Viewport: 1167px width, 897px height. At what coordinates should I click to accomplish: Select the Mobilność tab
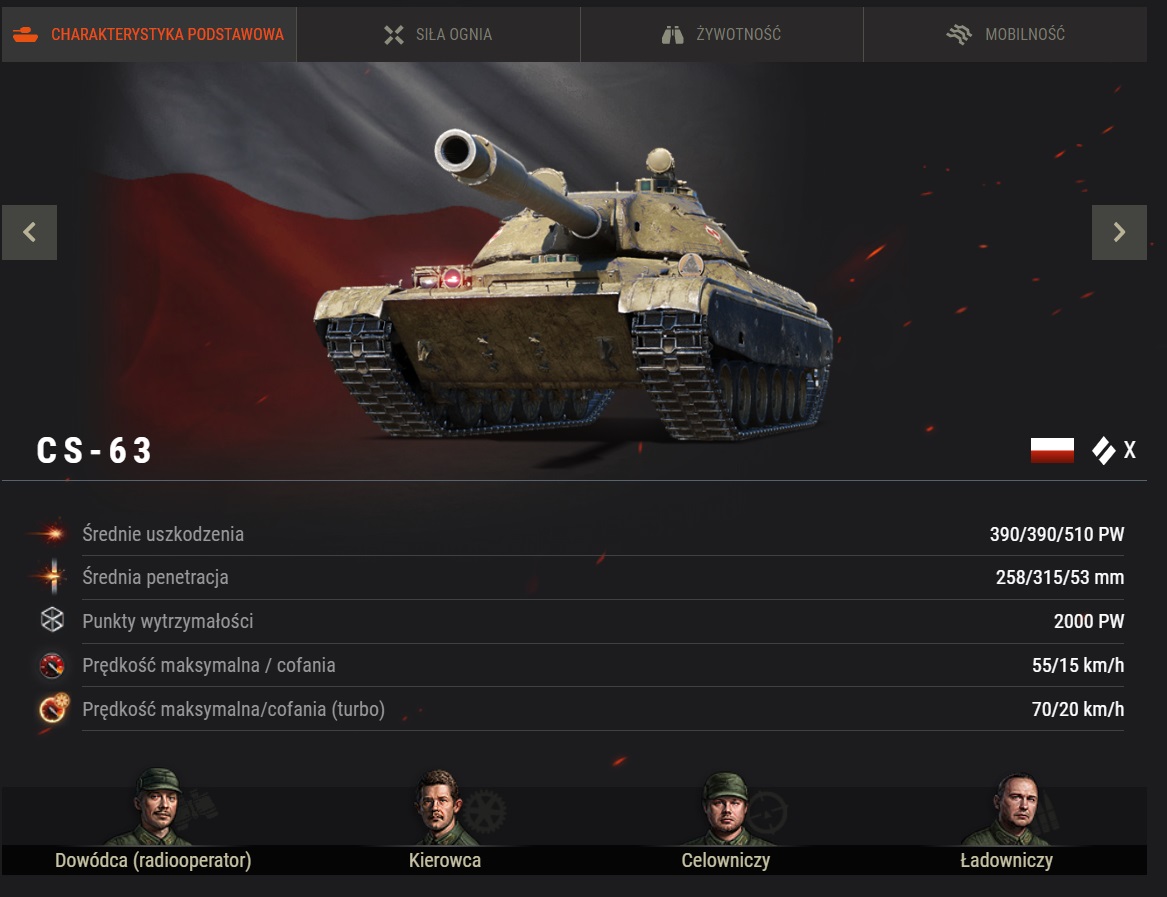pyautogui.click(x=1005, y=34)
